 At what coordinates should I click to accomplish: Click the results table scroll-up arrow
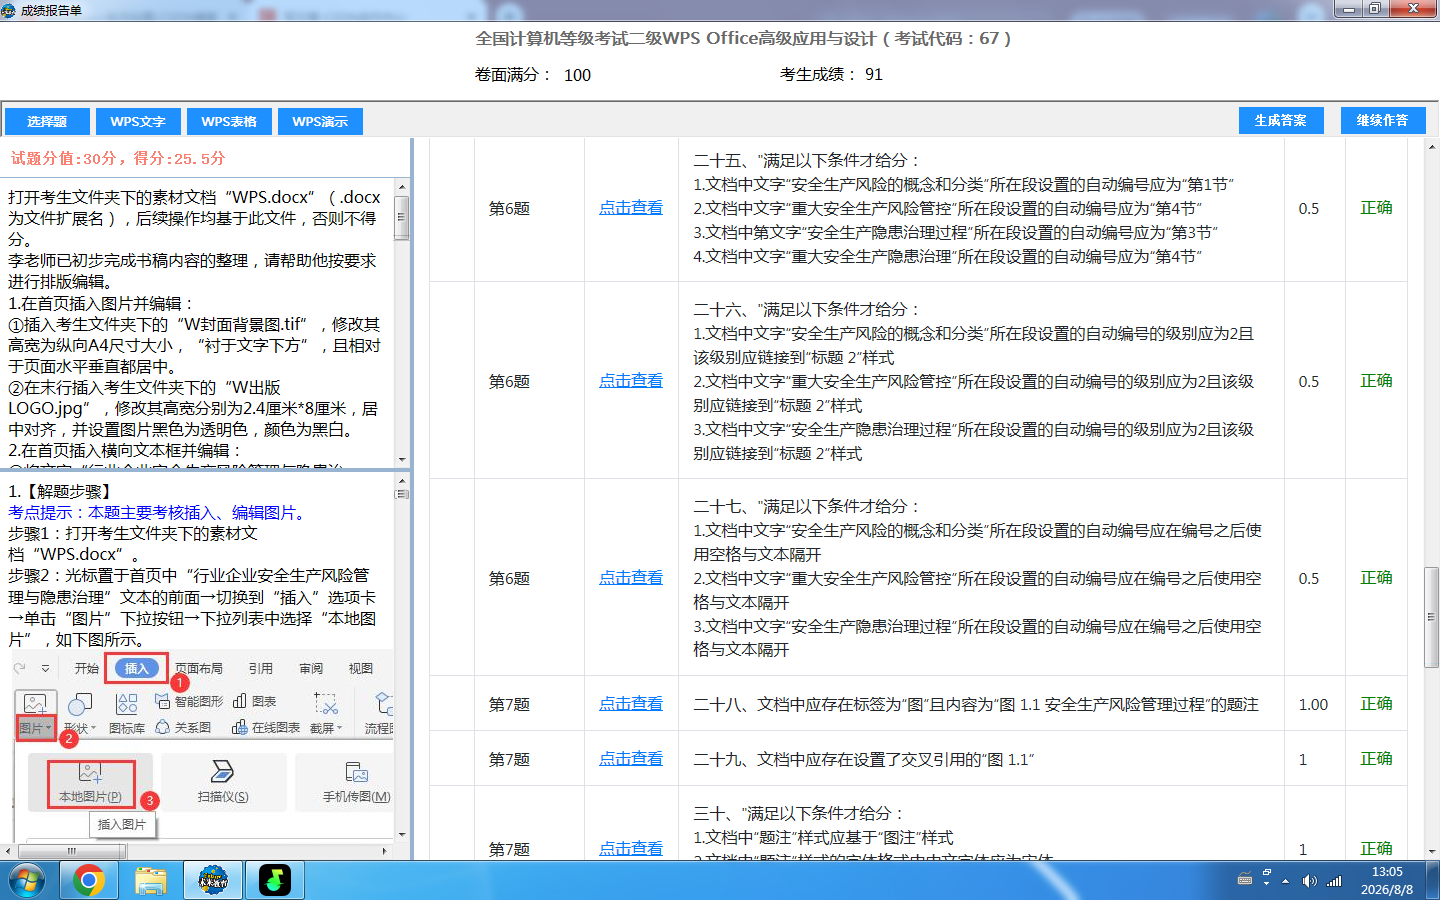coord(1432,146)
